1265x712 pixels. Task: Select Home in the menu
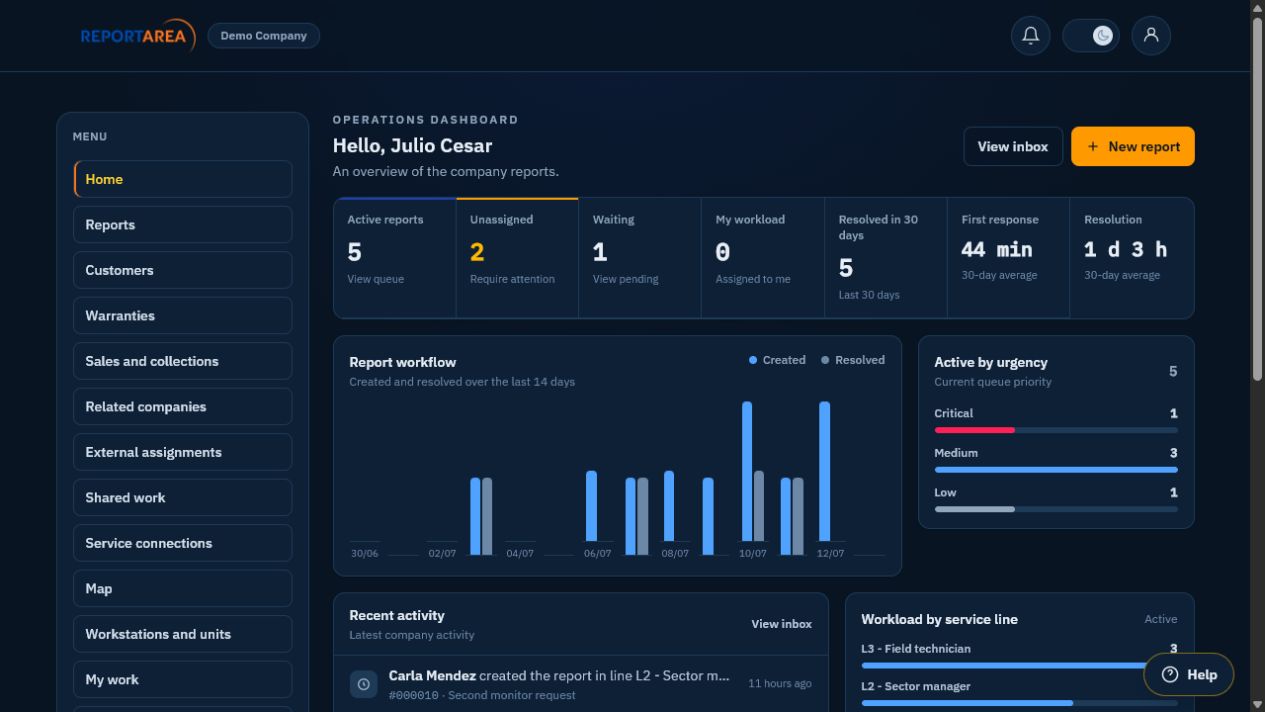(x=183, y=179)
